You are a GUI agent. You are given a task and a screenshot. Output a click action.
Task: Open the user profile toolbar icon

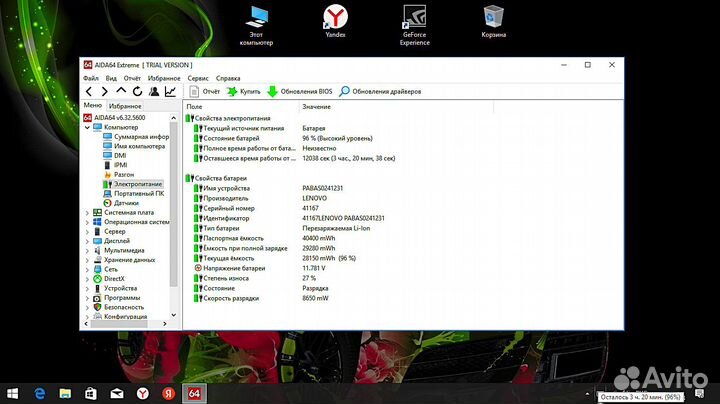tap(154, 91)
